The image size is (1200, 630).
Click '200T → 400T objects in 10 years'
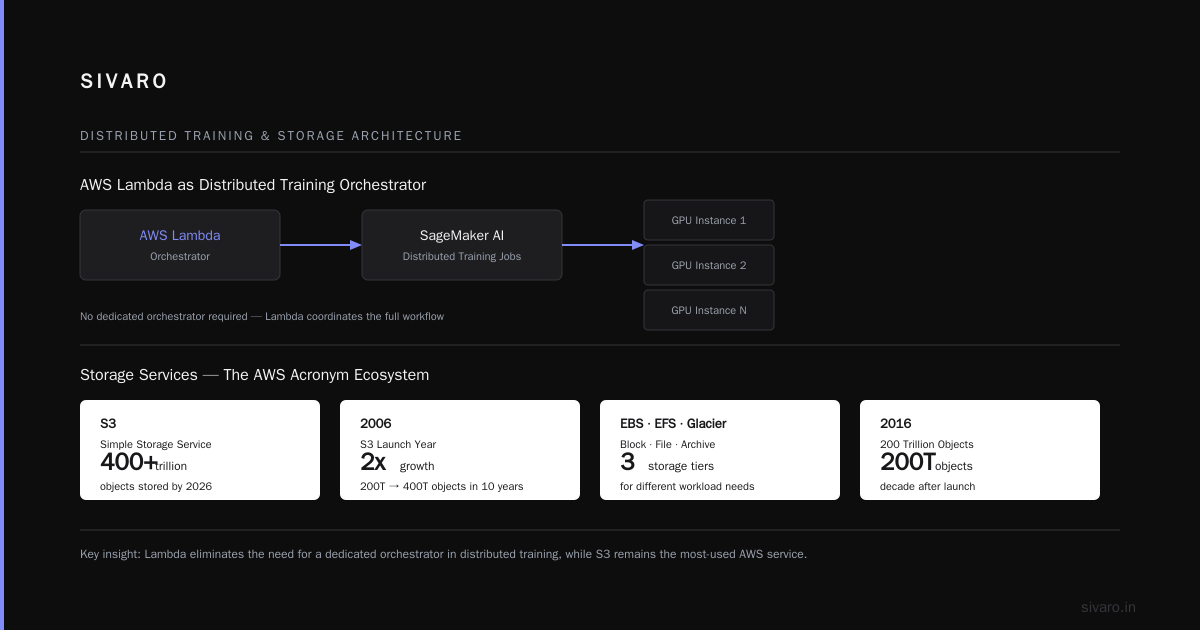tap(442, 486)
